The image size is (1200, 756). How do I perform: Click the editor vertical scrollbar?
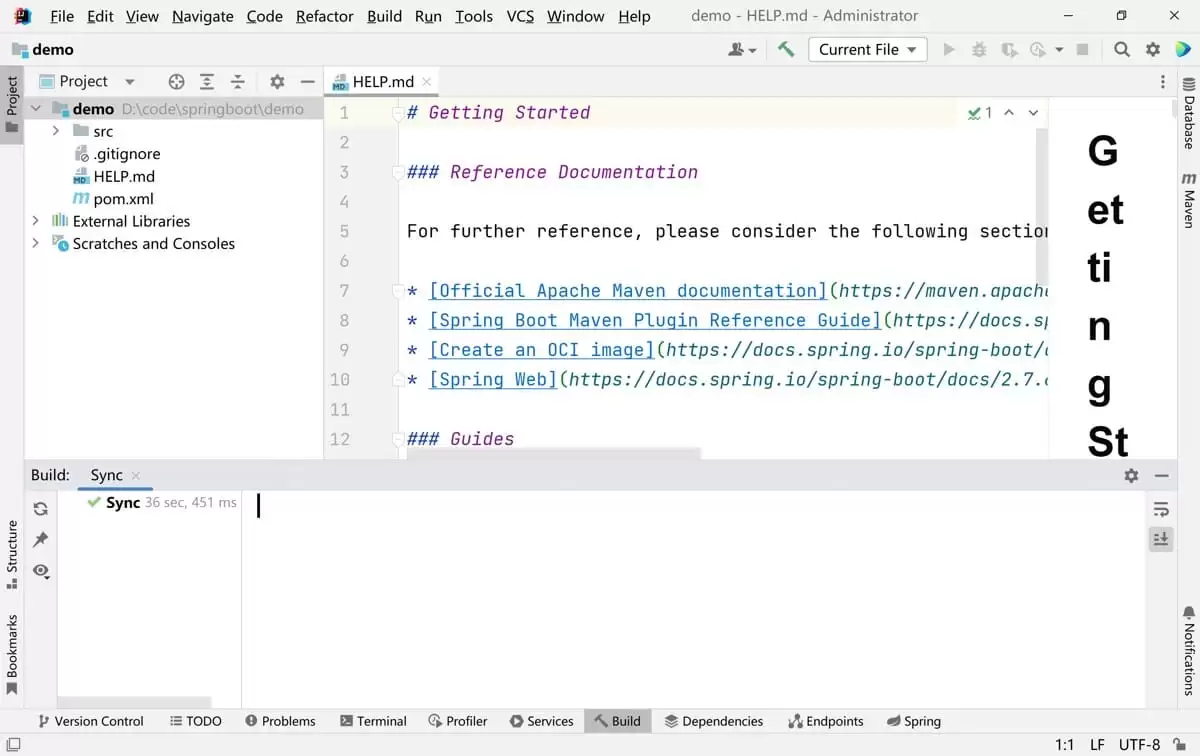tap(1041, 205)
